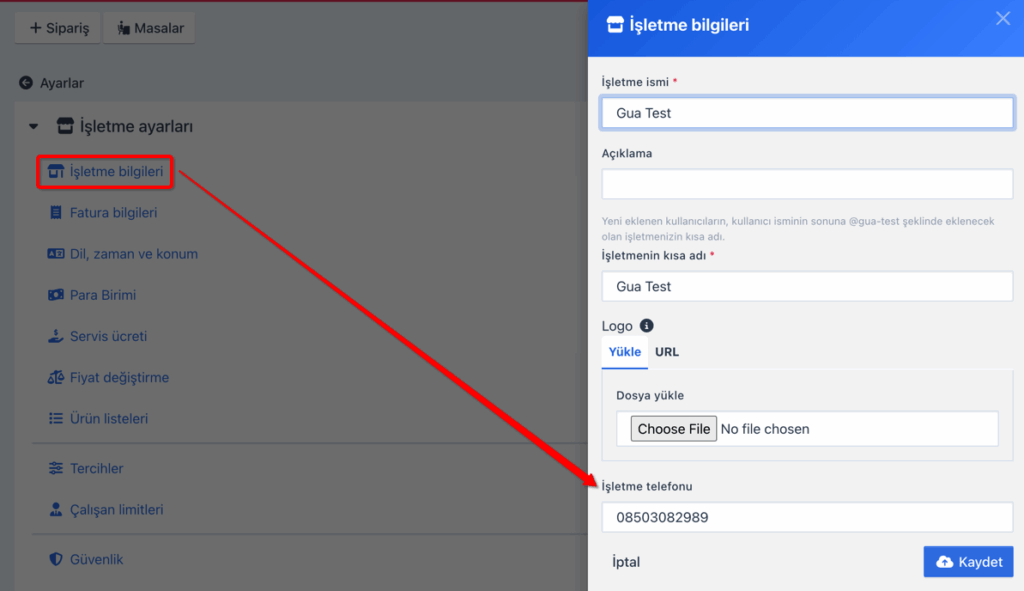This screenshot has height=591, width=1024.
Task: Click the Güvenlik shield icon
Action: tap(56, 560)
